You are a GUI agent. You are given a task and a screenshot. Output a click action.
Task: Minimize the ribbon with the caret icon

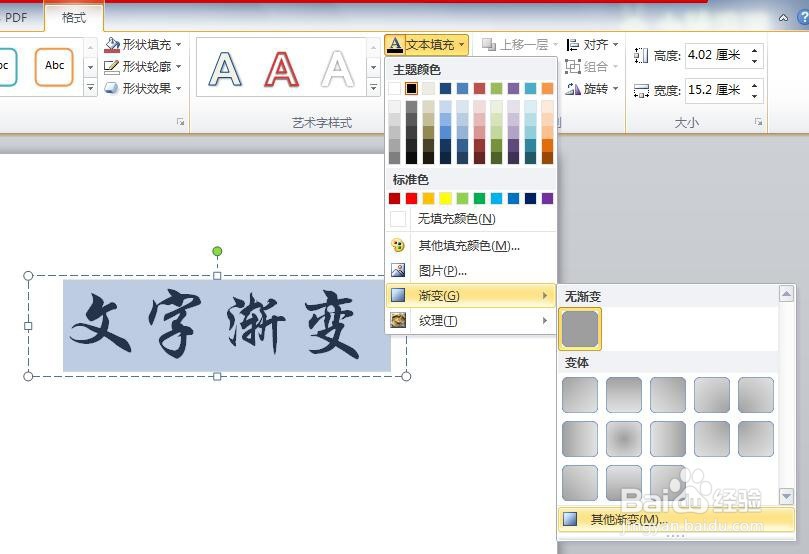[783, 18]
